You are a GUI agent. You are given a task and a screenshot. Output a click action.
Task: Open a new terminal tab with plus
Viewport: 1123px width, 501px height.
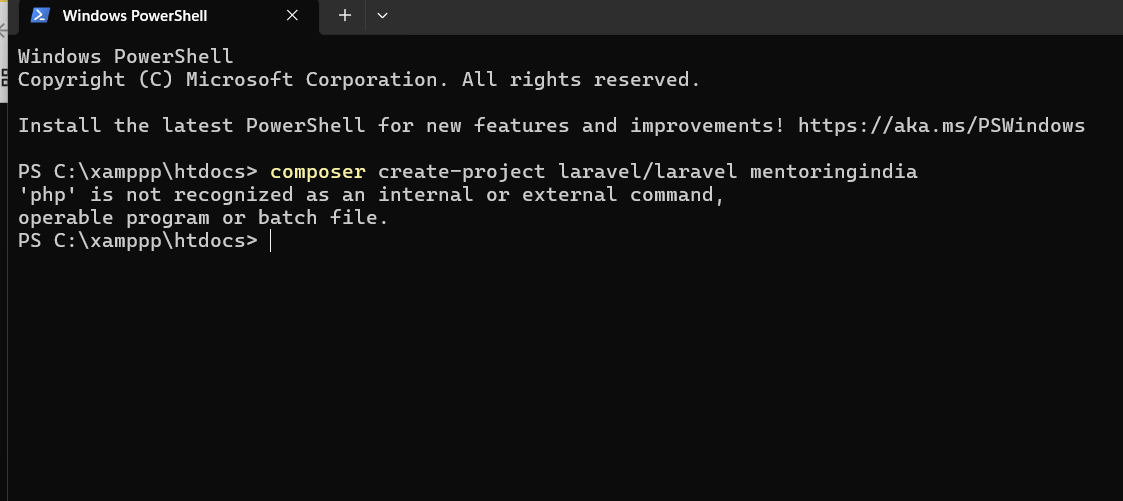[x=345, y=15]
